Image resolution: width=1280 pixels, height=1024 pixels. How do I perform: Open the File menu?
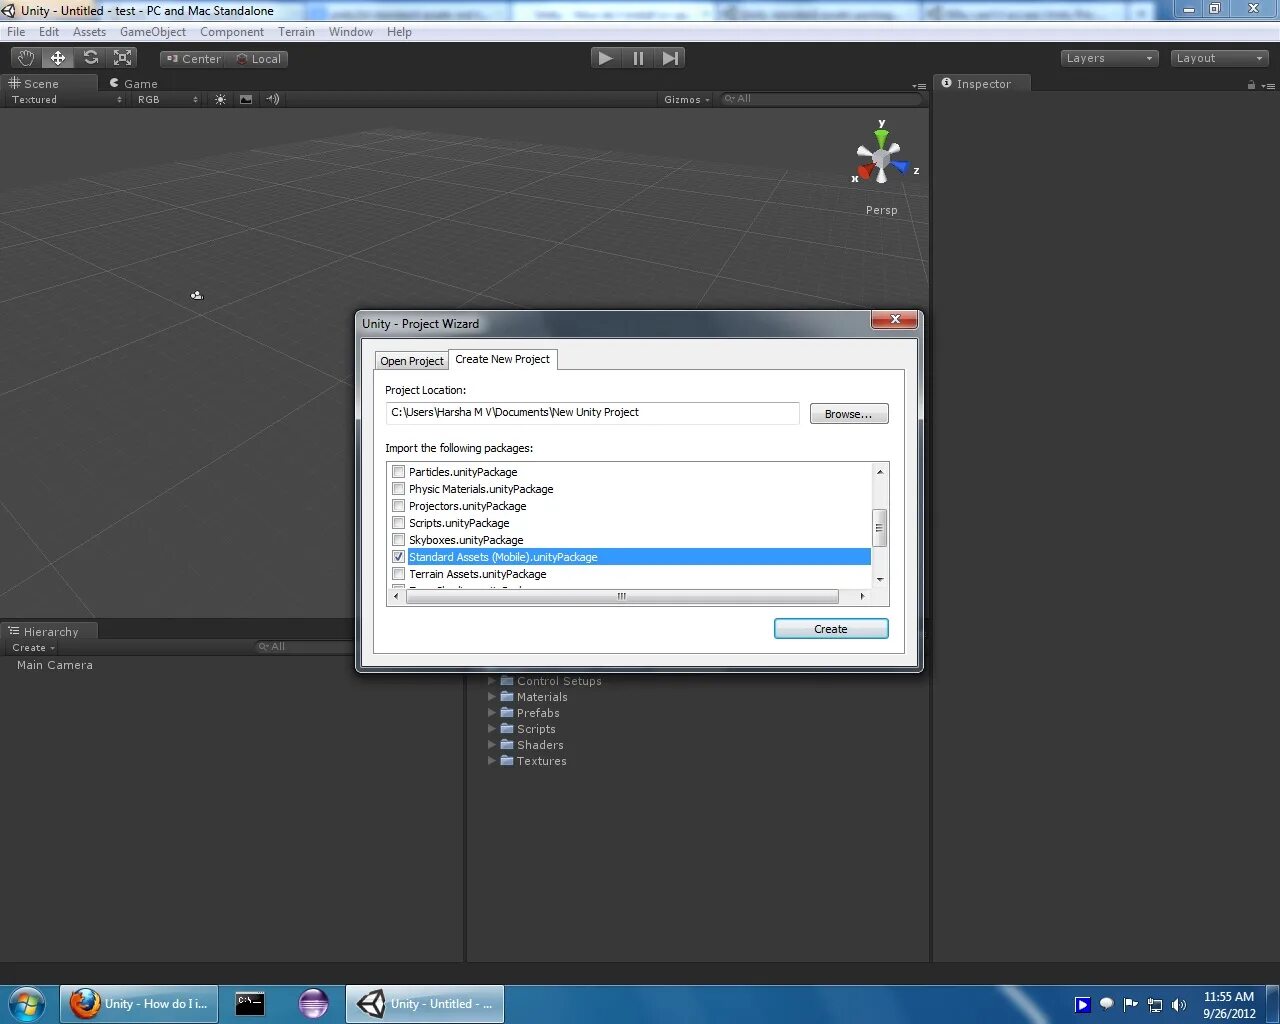point(16,32)
